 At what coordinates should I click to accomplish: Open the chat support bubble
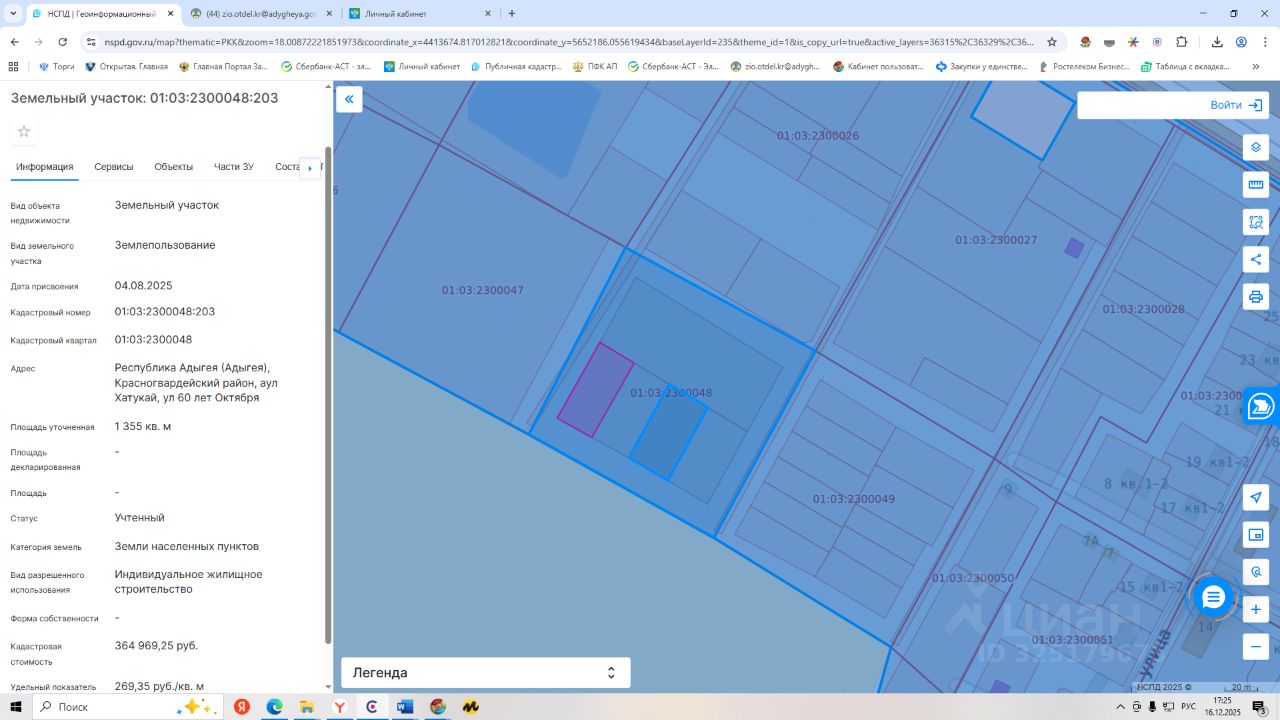click(1214, 598)
